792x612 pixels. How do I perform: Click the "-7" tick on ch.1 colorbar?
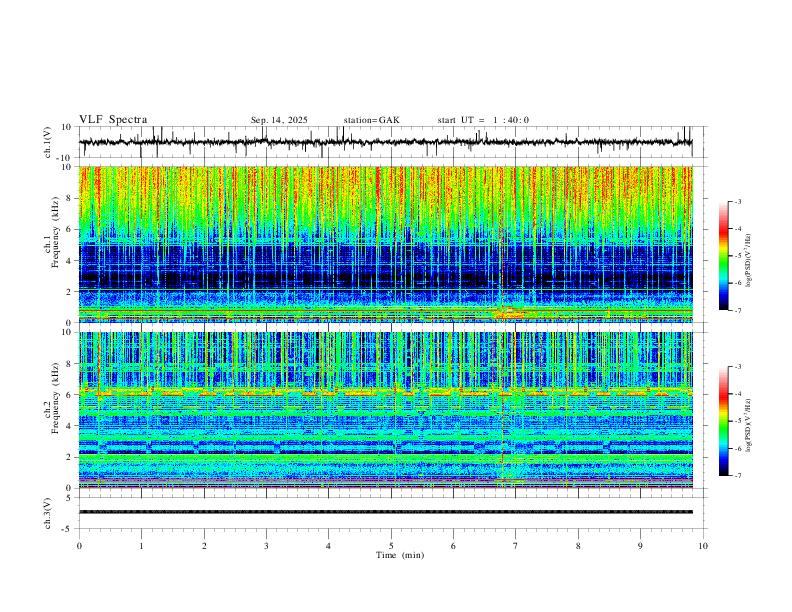click(x=737, y=310)
